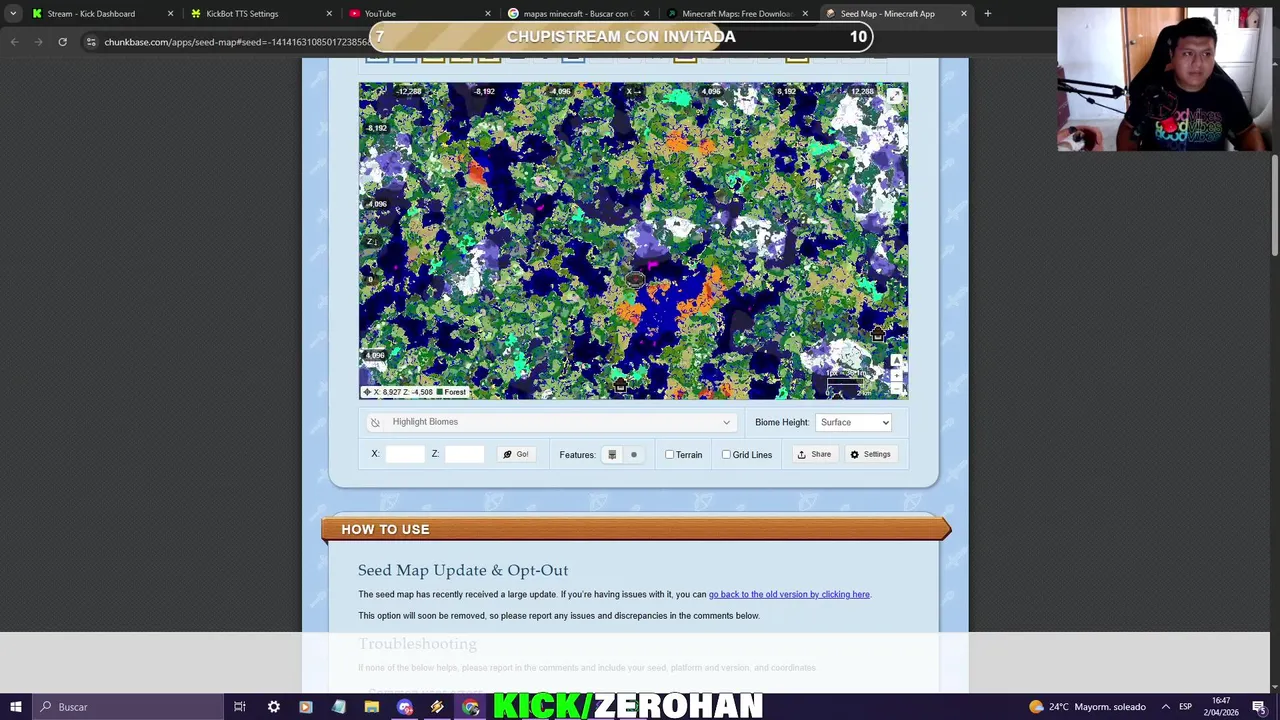Click the Z coordinate input field
The image size is (1280, 720).
point(464,454)
